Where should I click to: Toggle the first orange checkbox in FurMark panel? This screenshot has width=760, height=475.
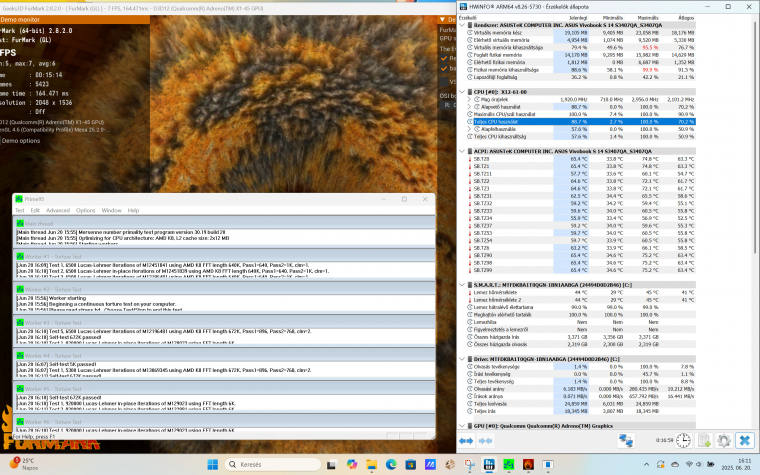(443, 58)
